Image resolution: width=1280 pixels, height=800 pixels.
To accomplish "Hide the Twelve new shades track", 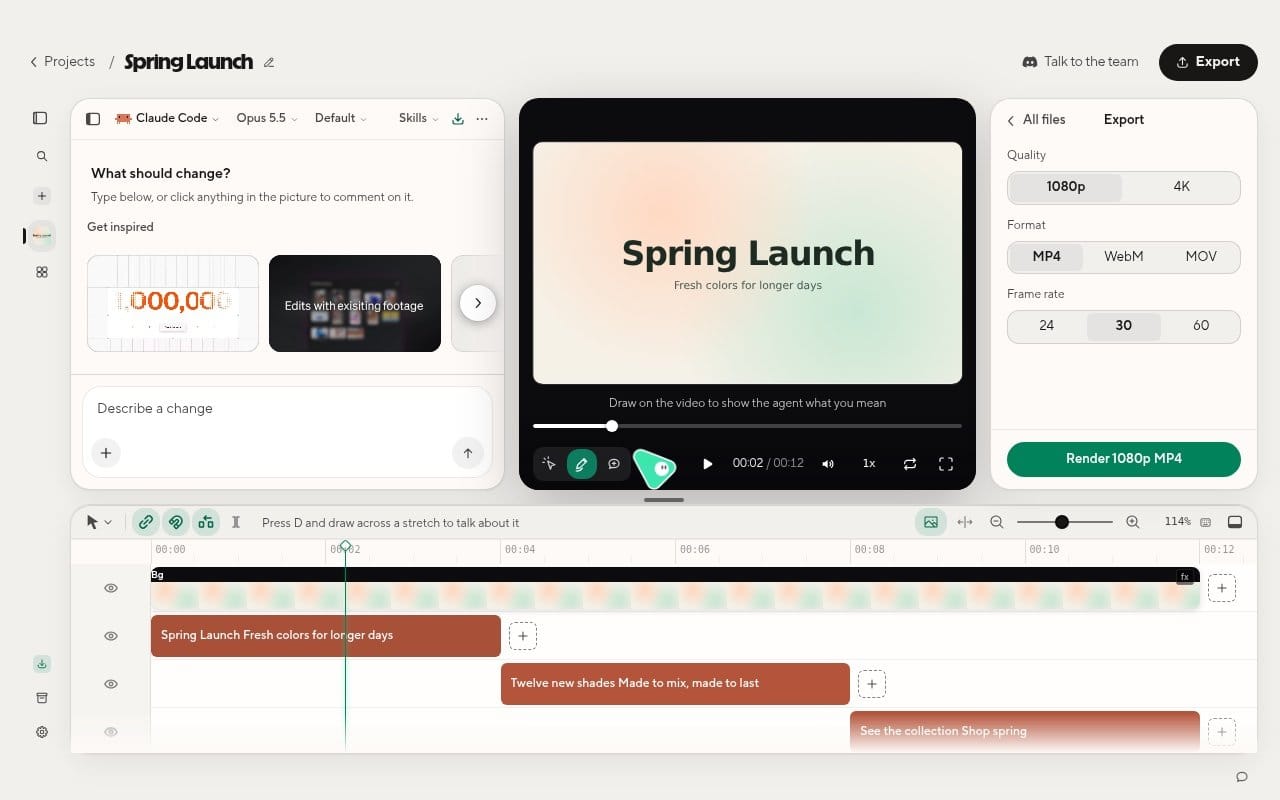I will point(111,684).
